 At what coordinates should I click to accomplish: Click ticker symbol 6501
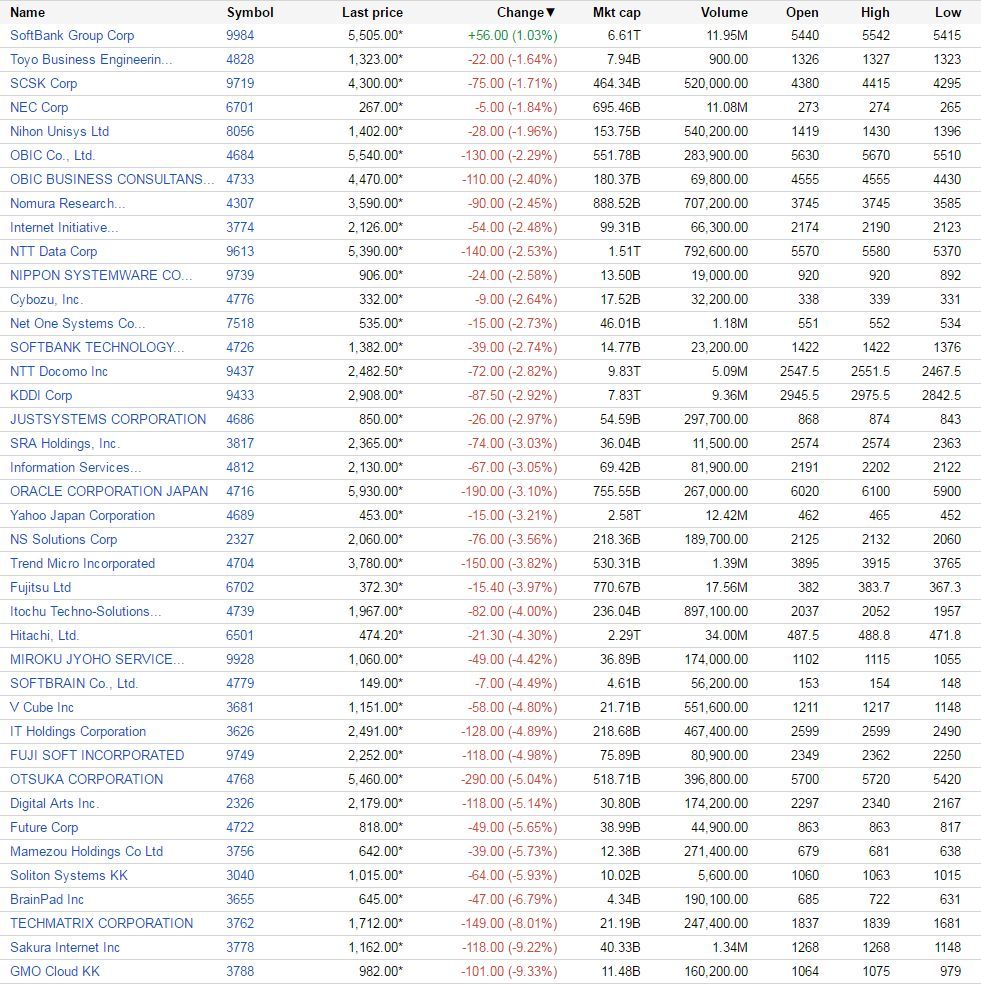point(240,636)
